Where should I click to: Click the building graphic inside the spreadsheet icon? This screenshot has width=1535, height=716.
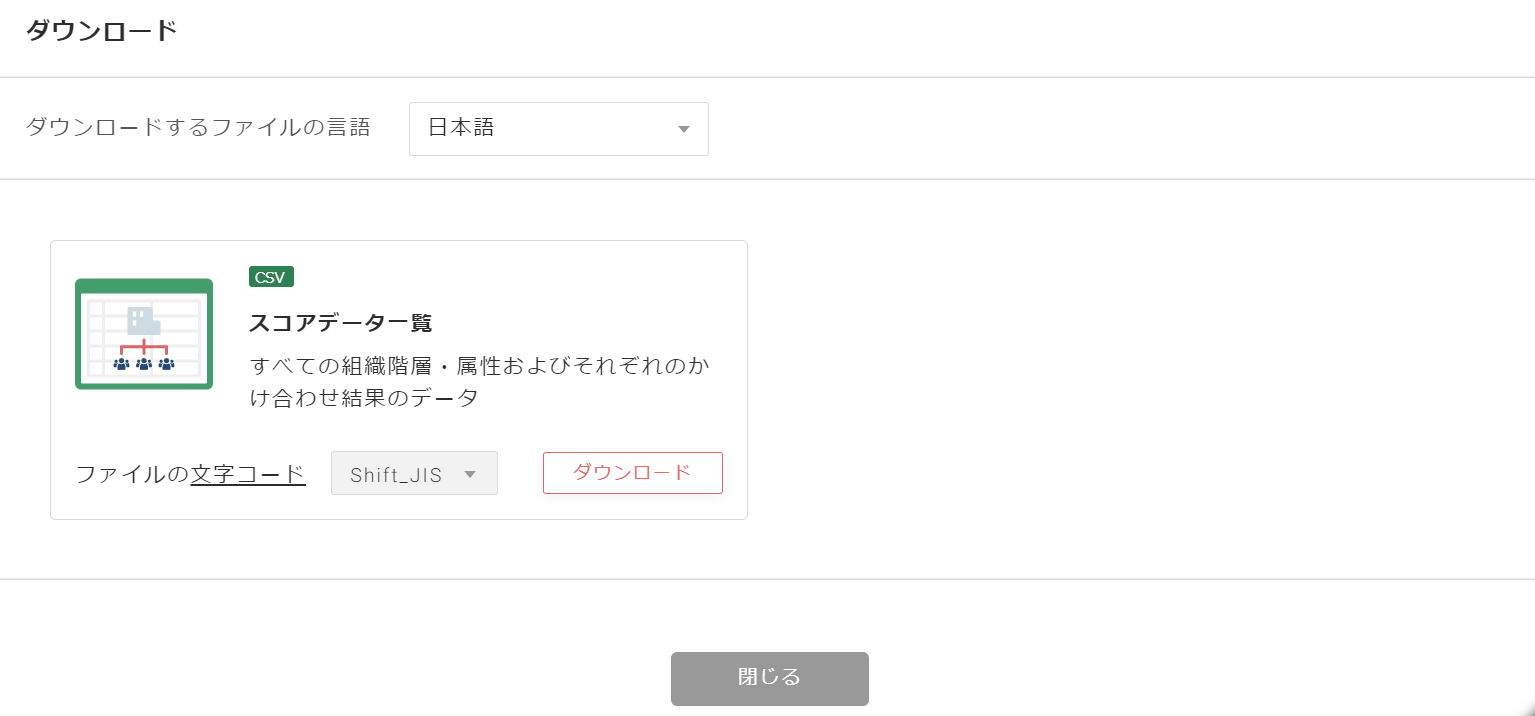click(143, 321)
